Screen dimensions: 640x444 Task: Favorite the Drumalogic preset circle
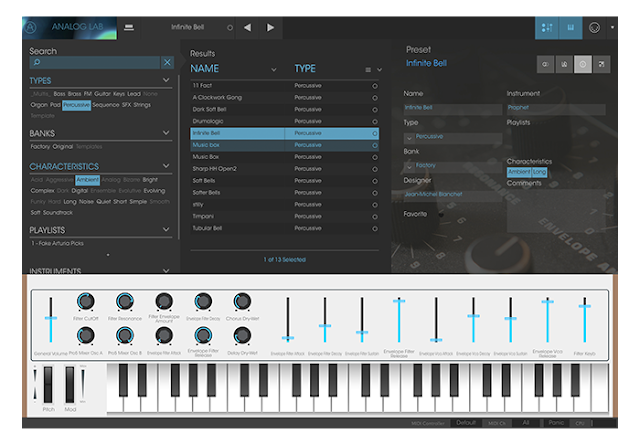375,122
